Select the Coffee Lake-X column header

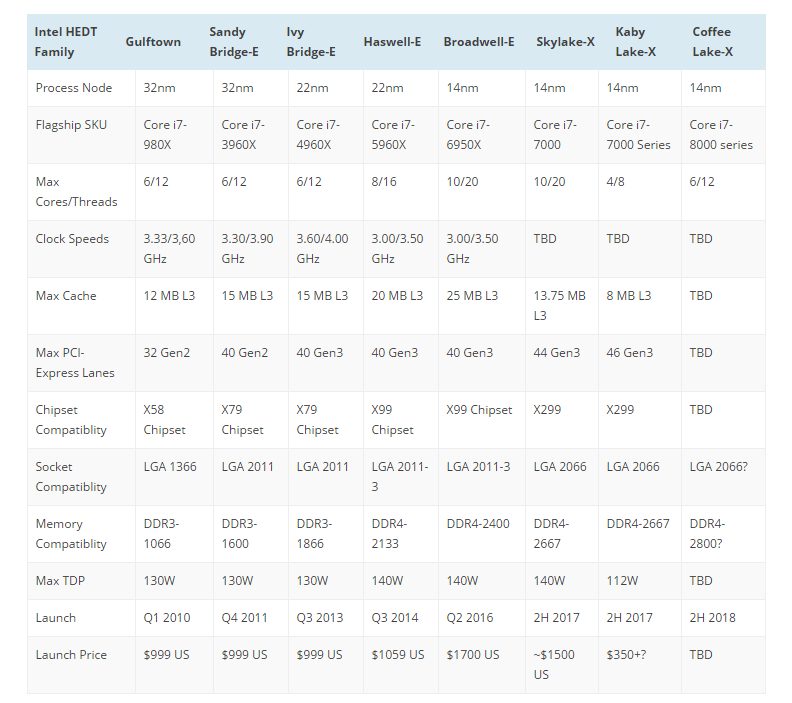[x=712, y=42]
